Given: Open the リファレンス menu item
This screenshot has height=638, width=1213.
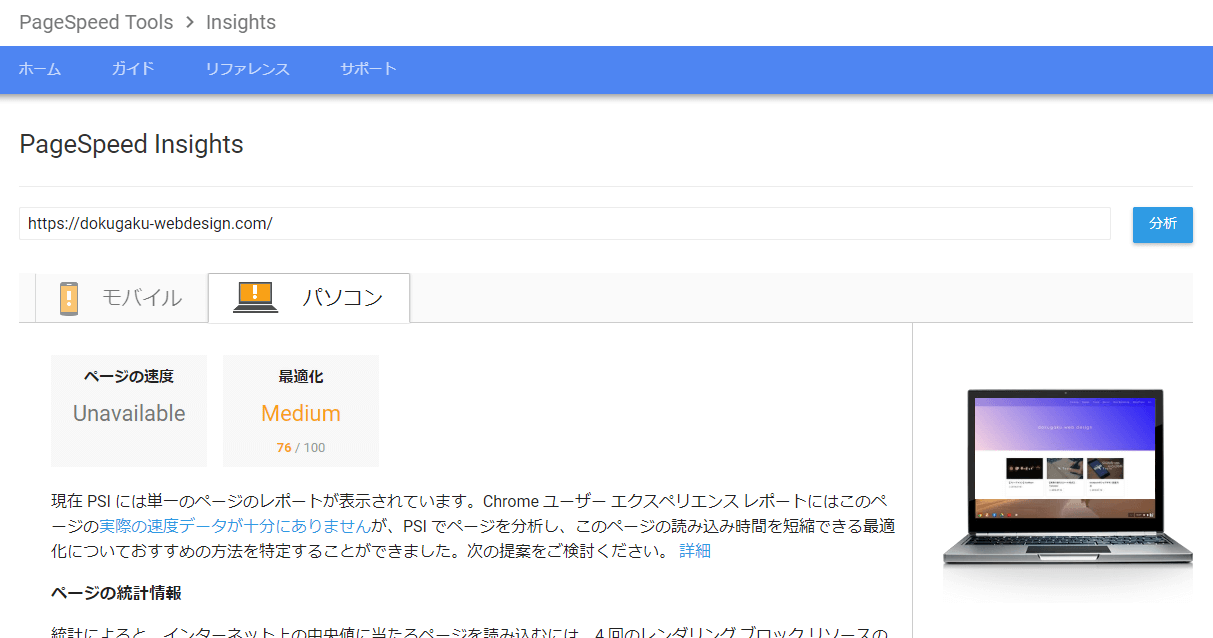Looking at the screenshot, I should [247, 69].
